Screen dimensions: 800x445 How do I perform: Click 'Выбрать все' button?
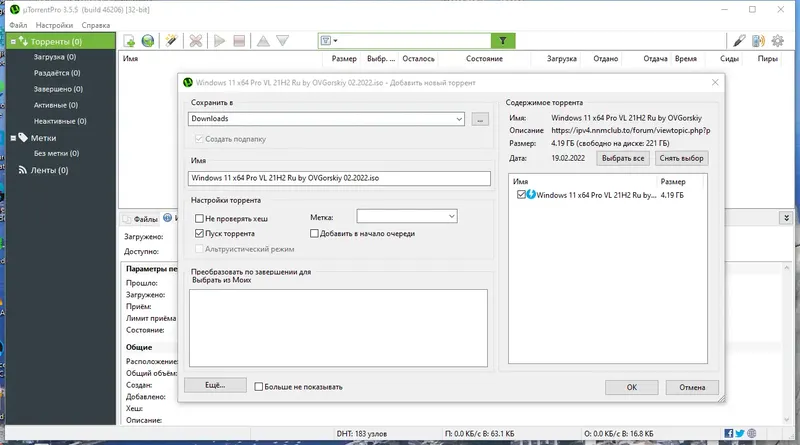tap(623, 158)
